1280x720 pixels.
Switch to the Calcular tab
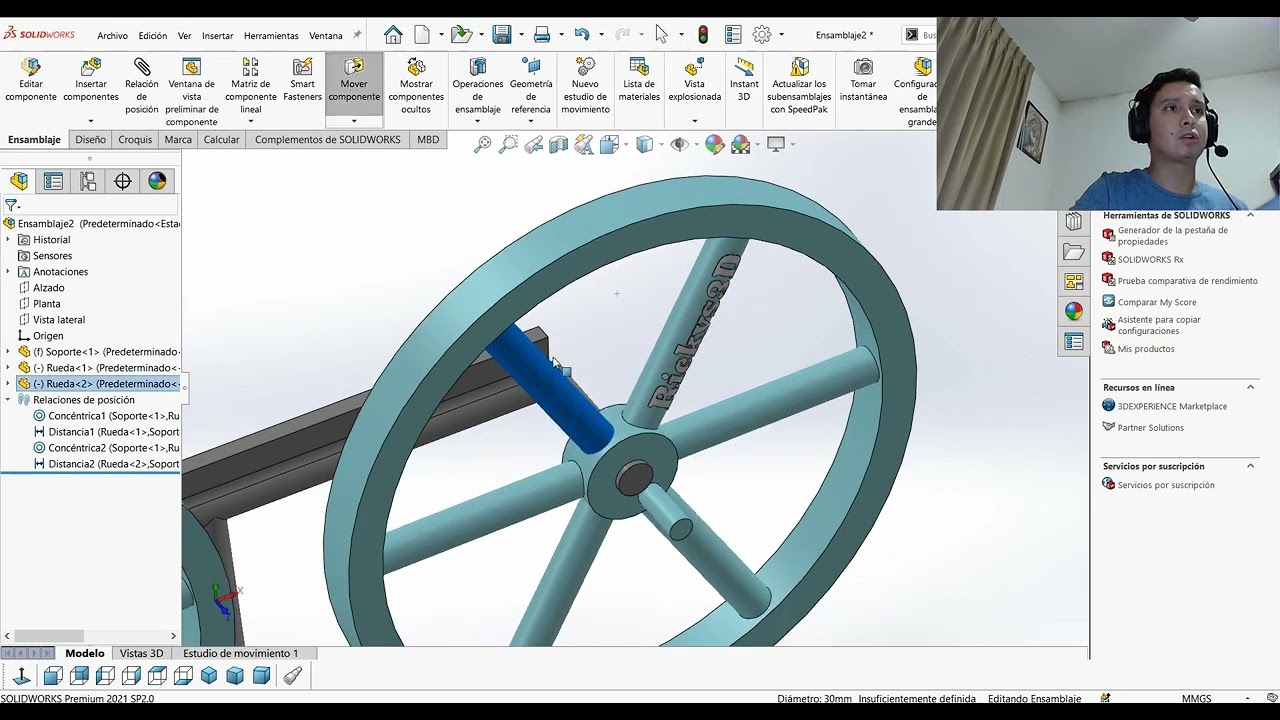[221, 140]
